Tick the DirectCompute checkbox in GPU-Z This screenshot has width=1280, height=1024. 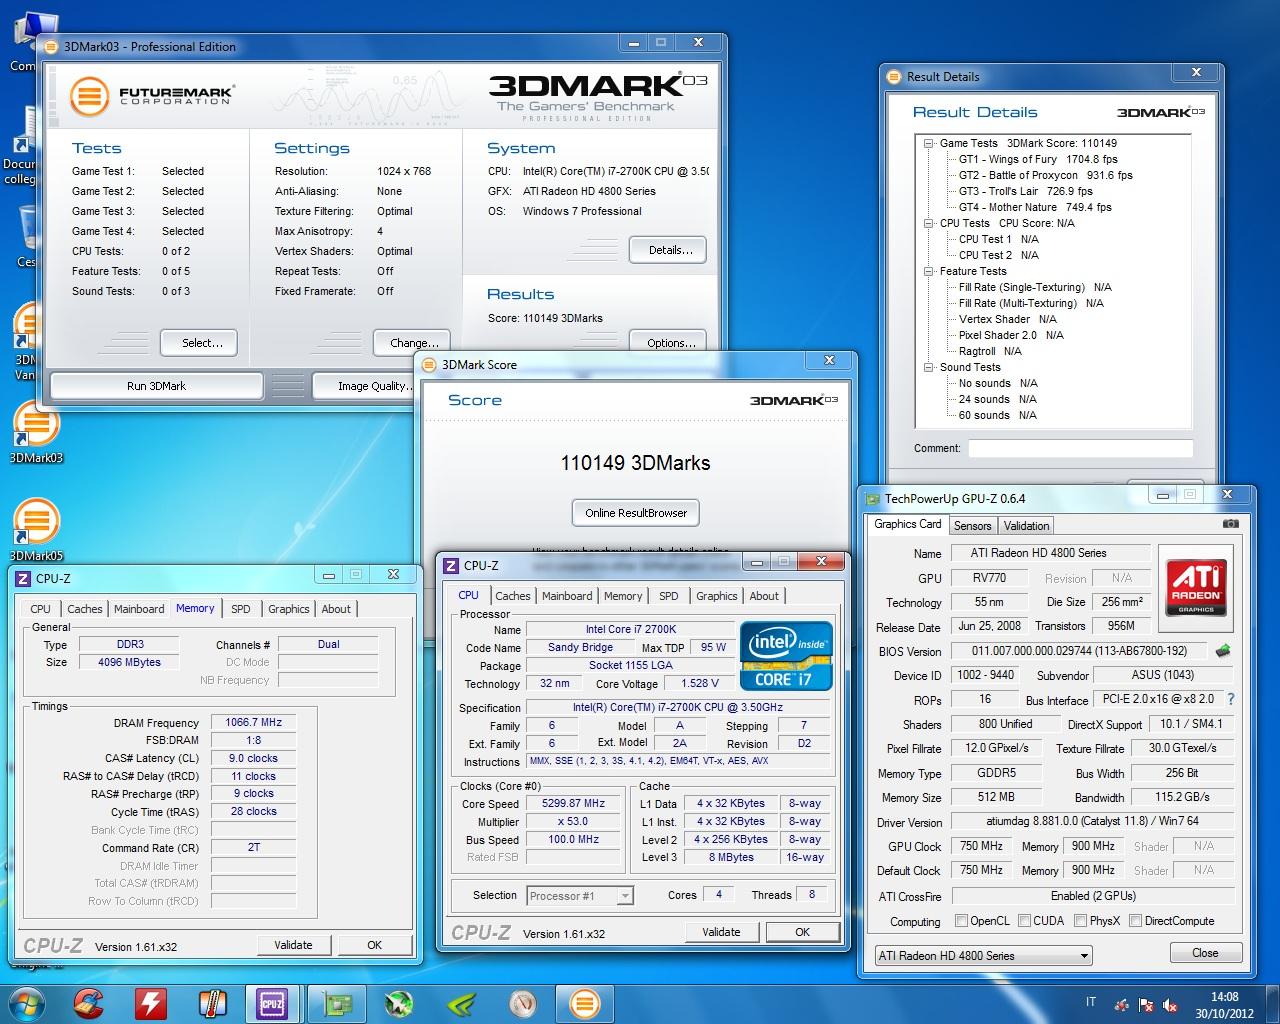click(1135, 921)
